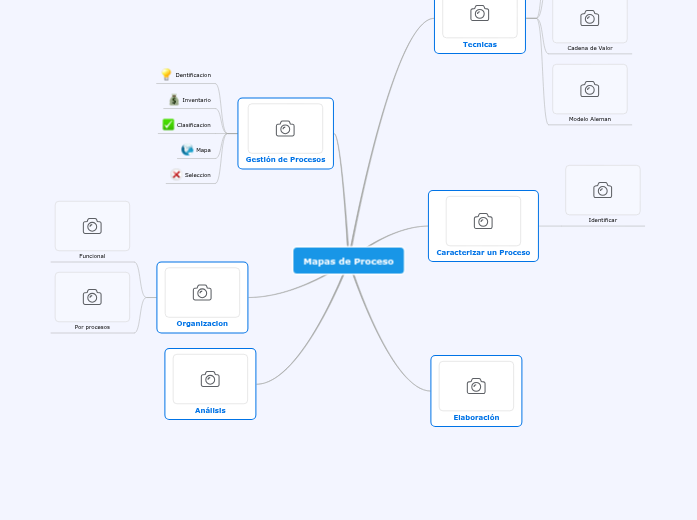
Task: Select the Inventario label
Action: tap(196, 100)
